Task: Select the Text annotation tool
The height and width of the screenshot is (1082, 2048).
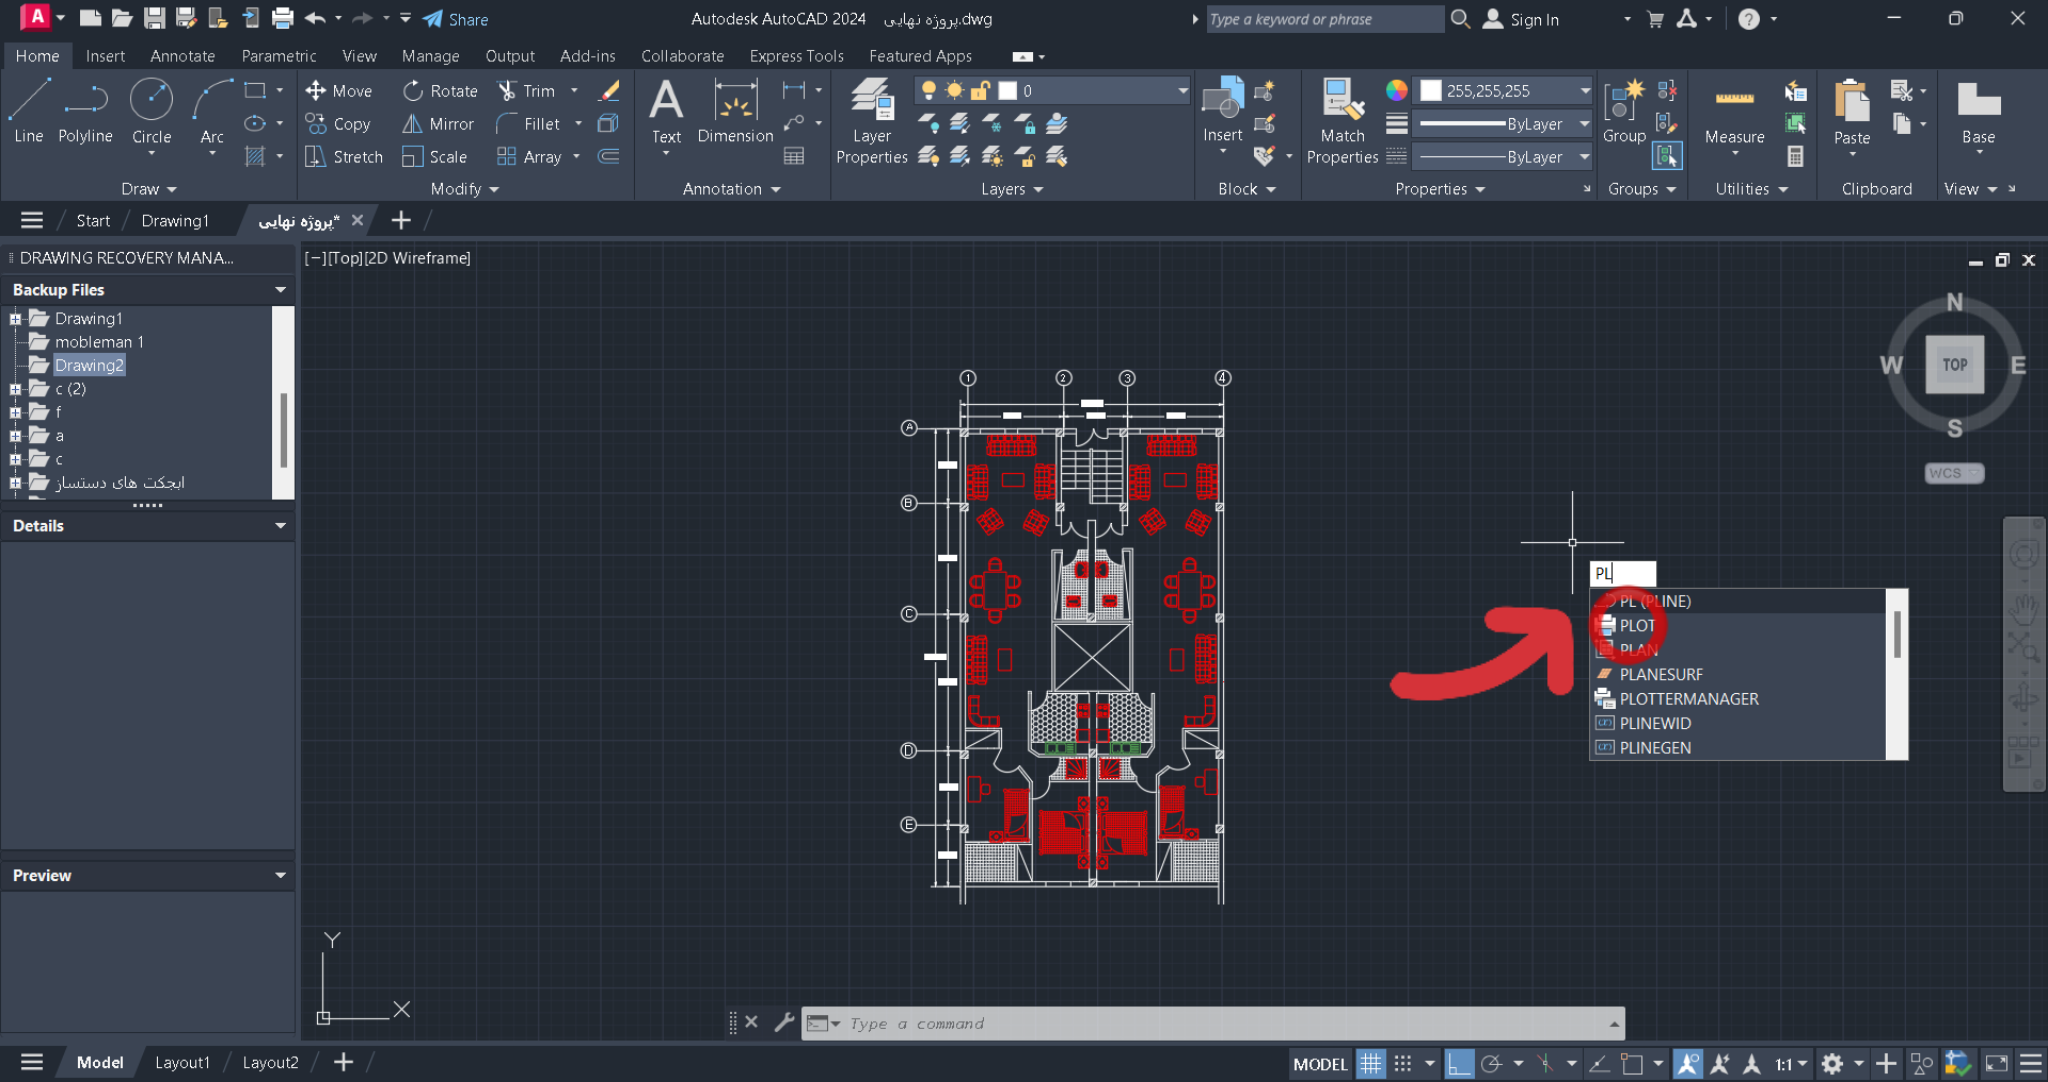Action: (666, 111)
